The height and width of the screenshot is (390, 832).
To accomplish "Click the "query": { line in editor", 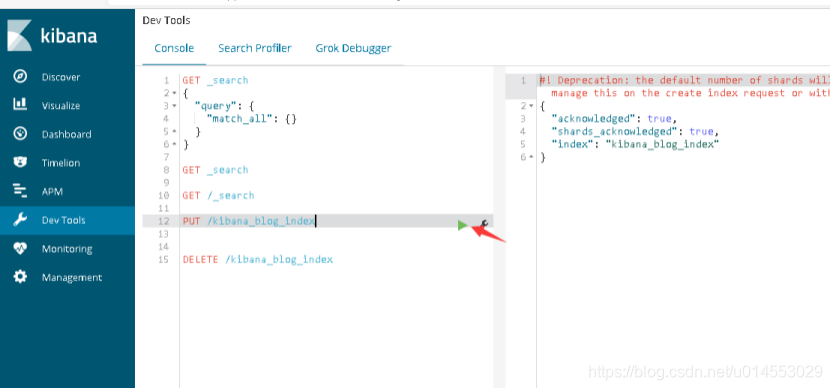I will click(x=225, y=106).
